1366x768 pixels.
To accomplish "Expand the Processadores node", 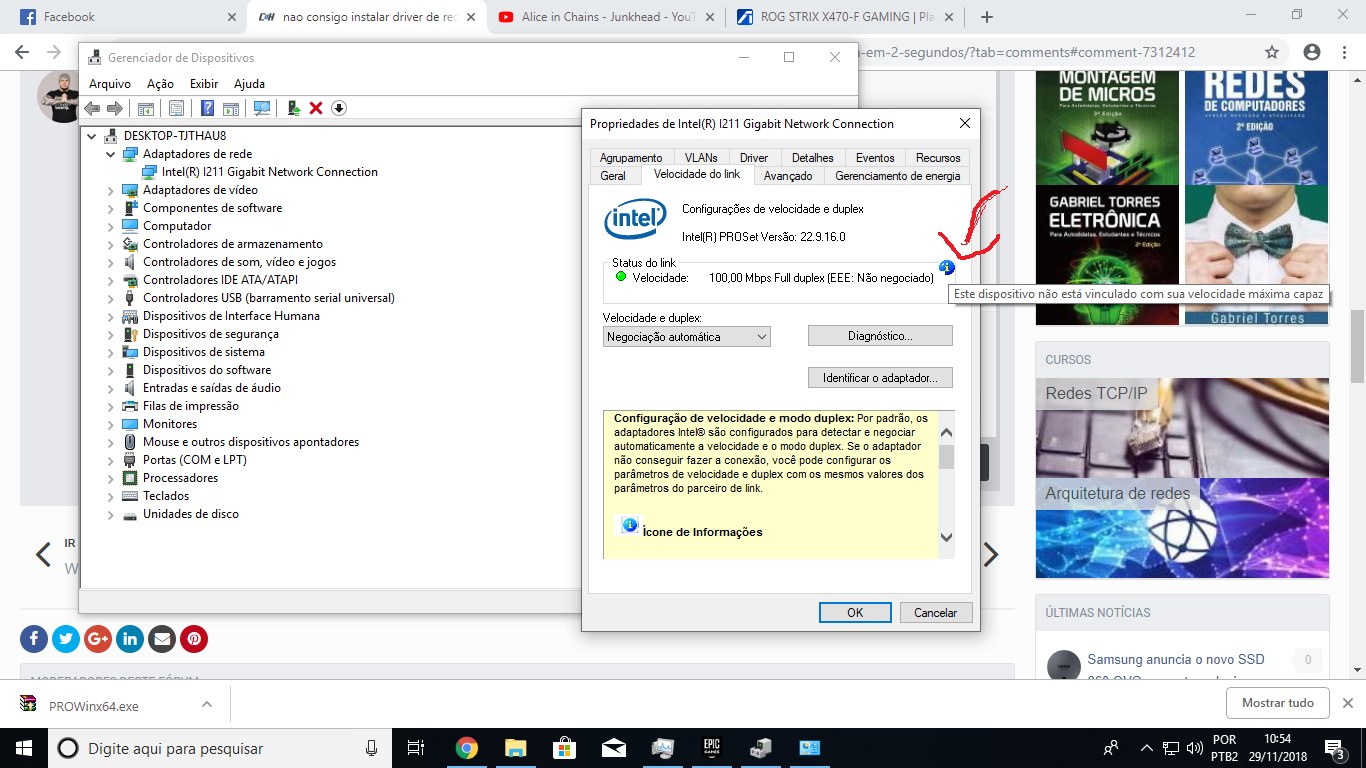I will [111, 478].
